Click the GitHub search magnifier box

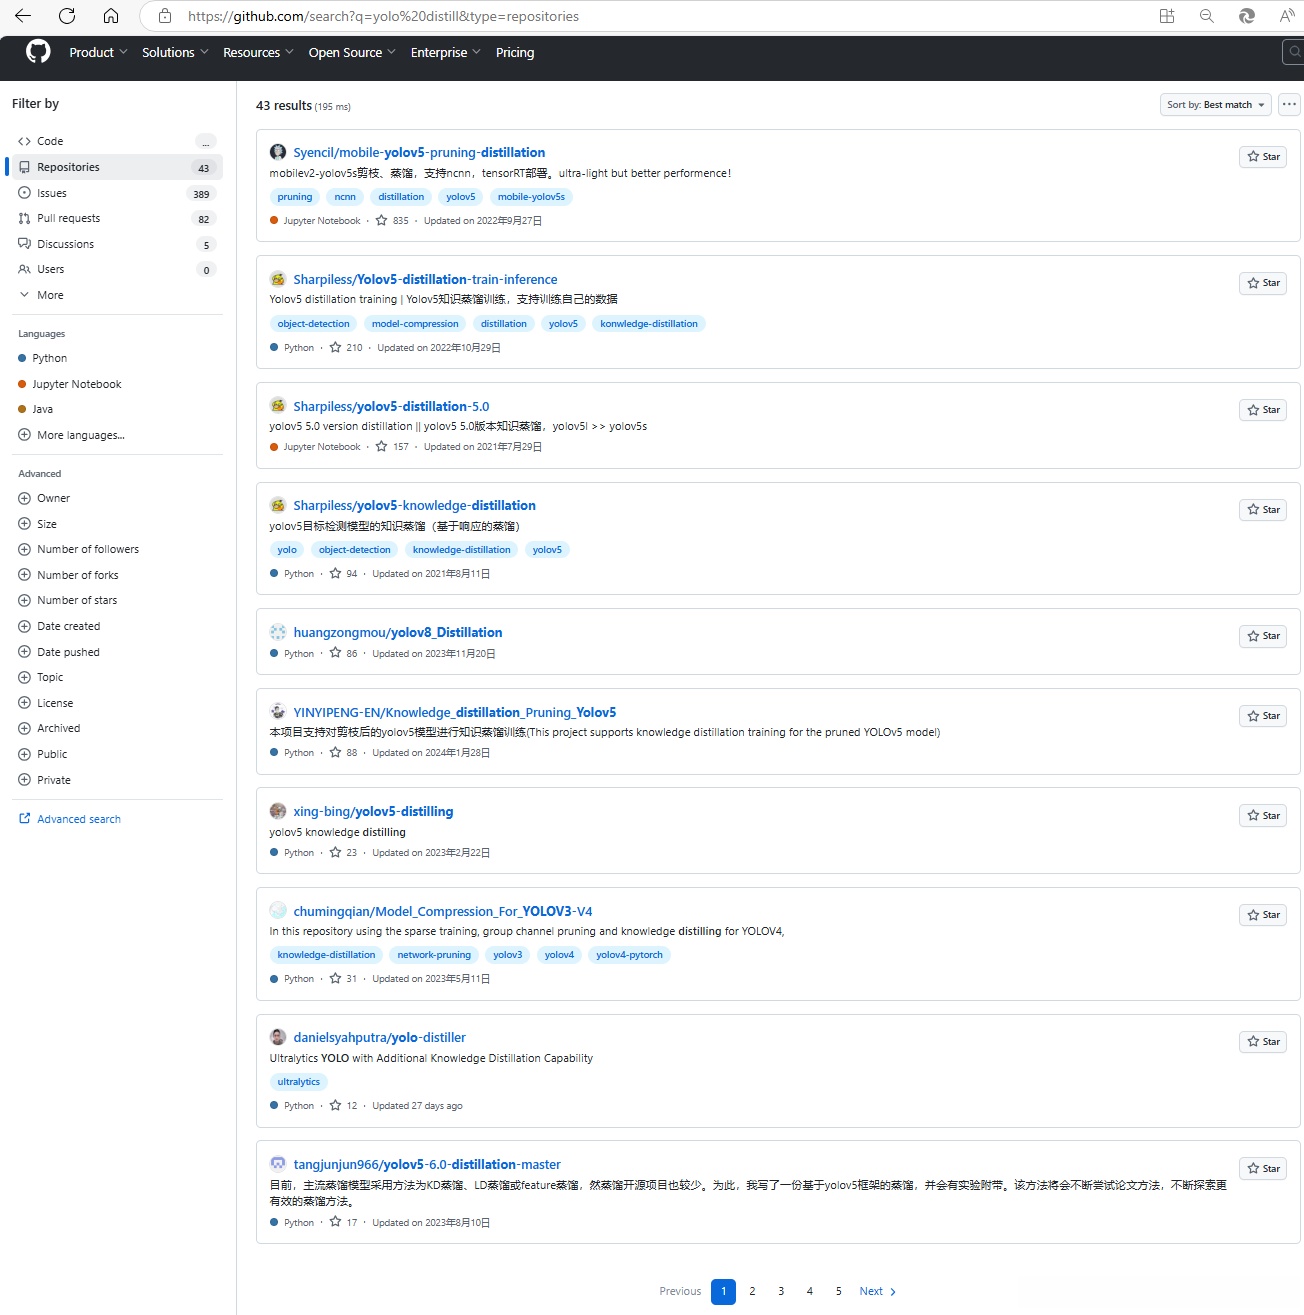pyautogui.click(x=1293, y=52)
